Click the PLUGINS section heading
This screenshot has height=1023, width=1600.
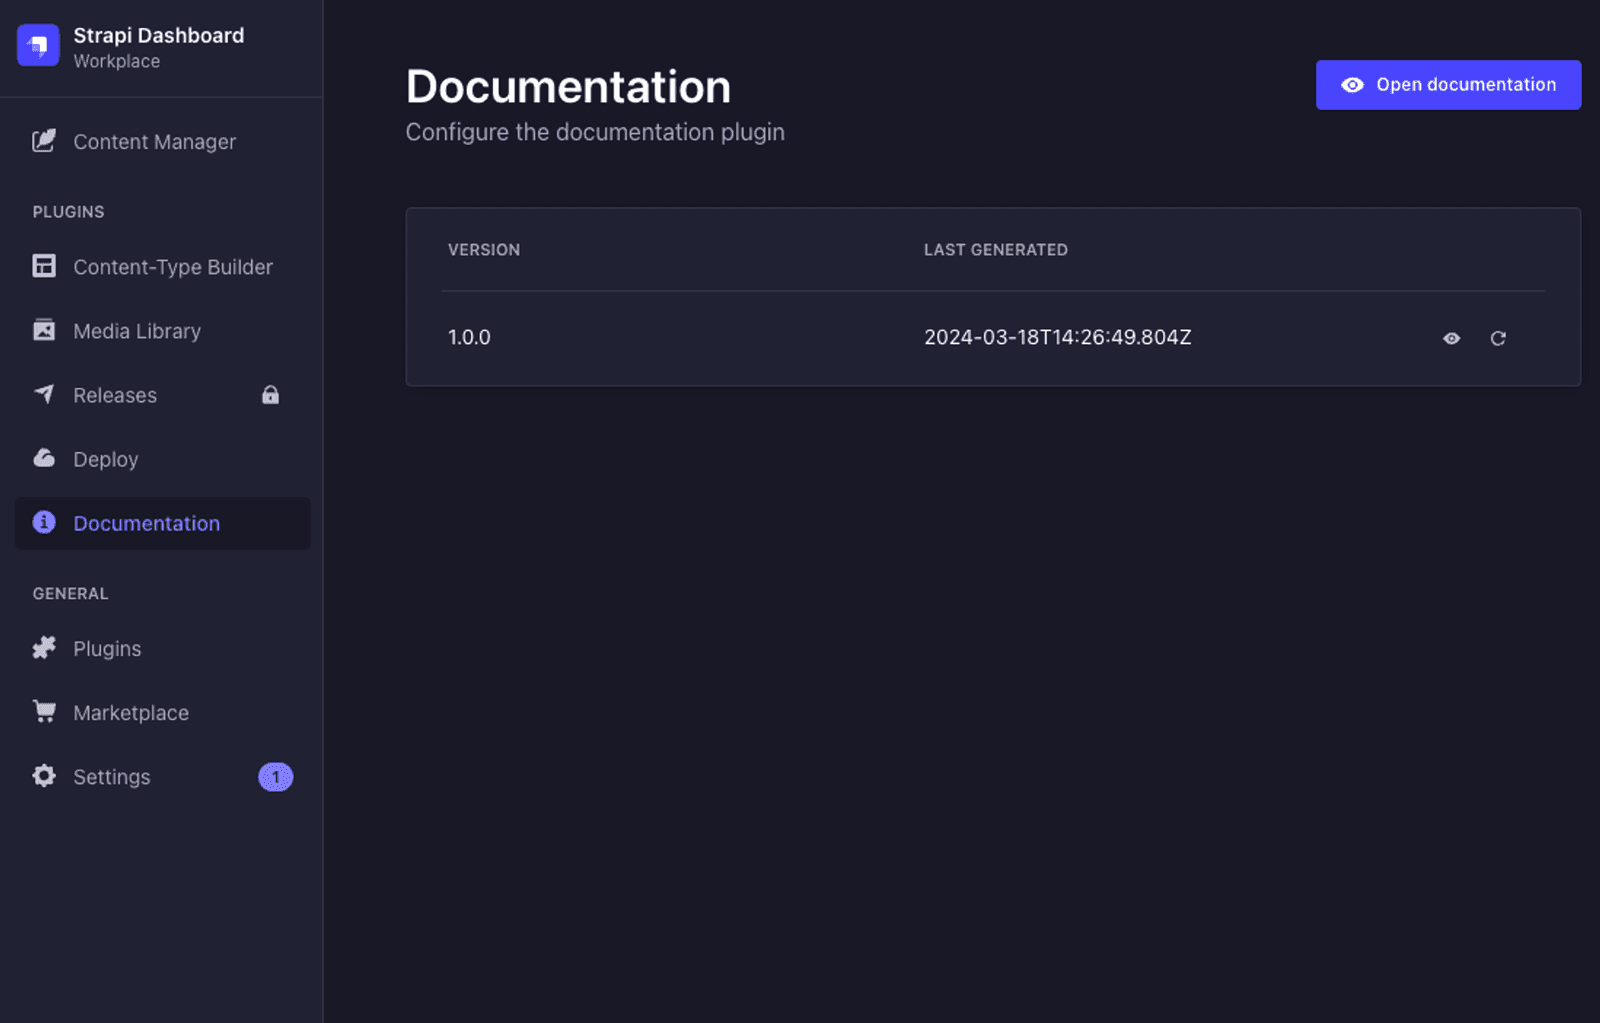coord(68,212)
